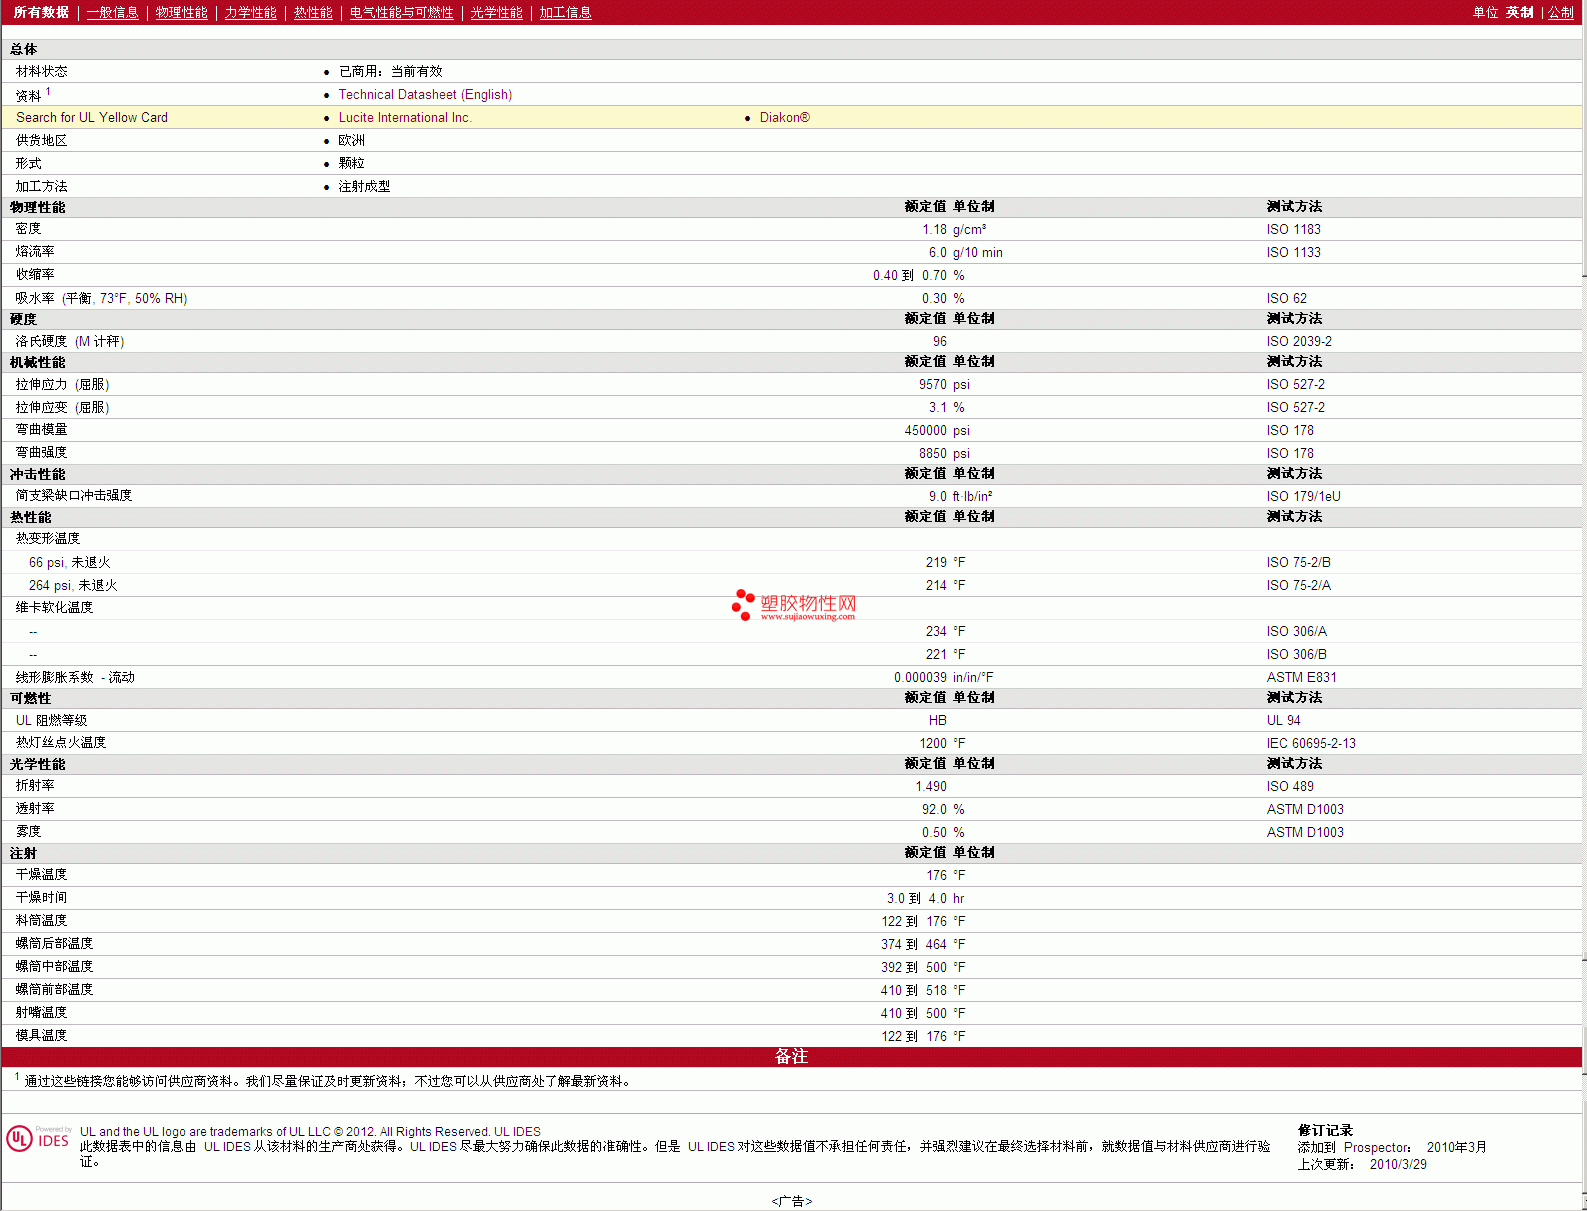Click the ISO 2039-2 test method
This screenshot has width=1587, height=1211.
[1299, 342]
